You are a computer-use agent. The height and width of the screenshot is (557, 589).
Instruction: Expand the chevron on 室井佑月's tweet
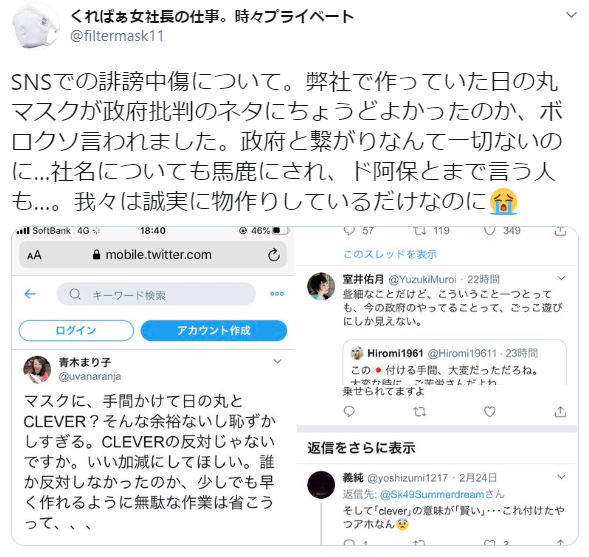pos(561,278)
